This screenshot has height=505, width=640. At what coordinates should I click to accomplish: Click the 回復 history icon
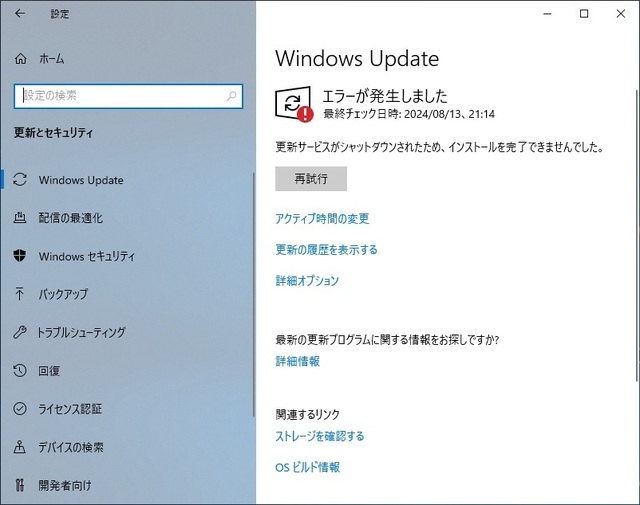click(x=20, y=370)
